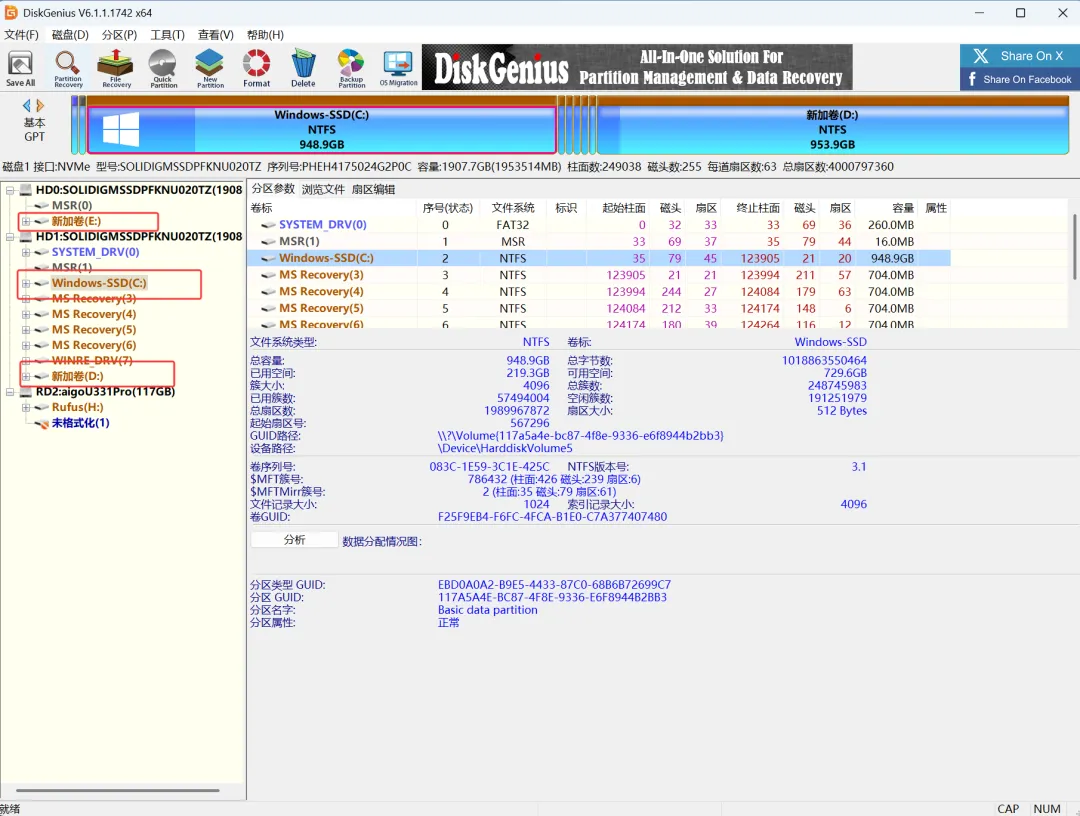Select the MS Recovery(4) row in the partition table
The image size is (1080, 816).
[599, 291]
